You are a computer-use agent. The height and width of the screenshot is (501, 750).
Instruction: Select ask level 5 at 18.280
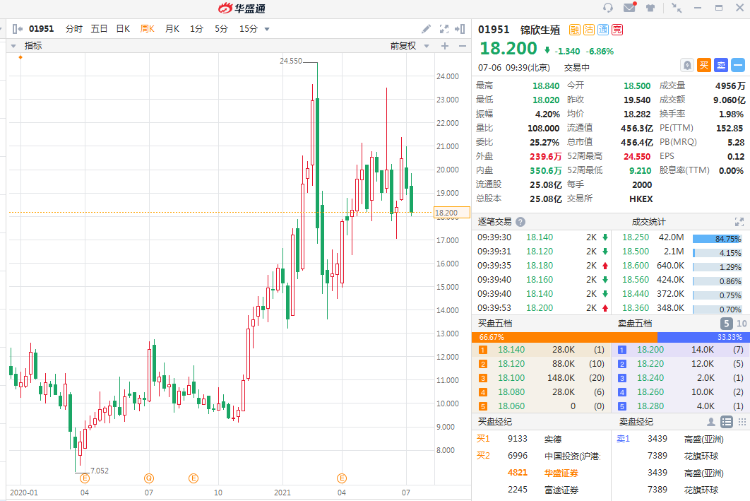pyautogui.click(x=680, y=406)
